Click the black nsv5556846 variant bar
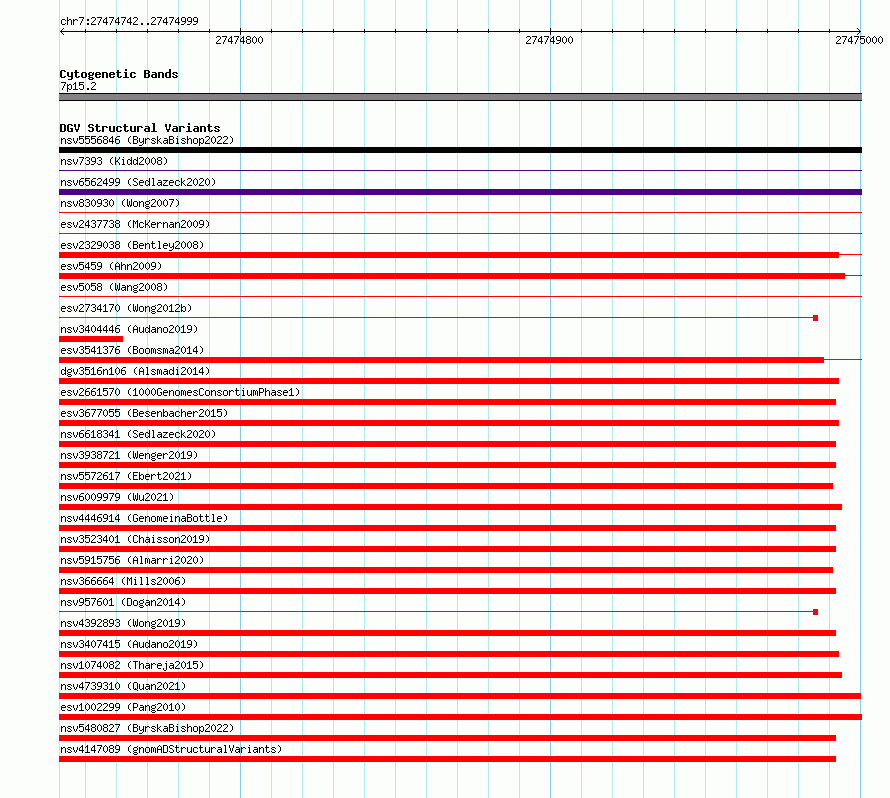Screen dimensions: 890x798 point(460,150)
